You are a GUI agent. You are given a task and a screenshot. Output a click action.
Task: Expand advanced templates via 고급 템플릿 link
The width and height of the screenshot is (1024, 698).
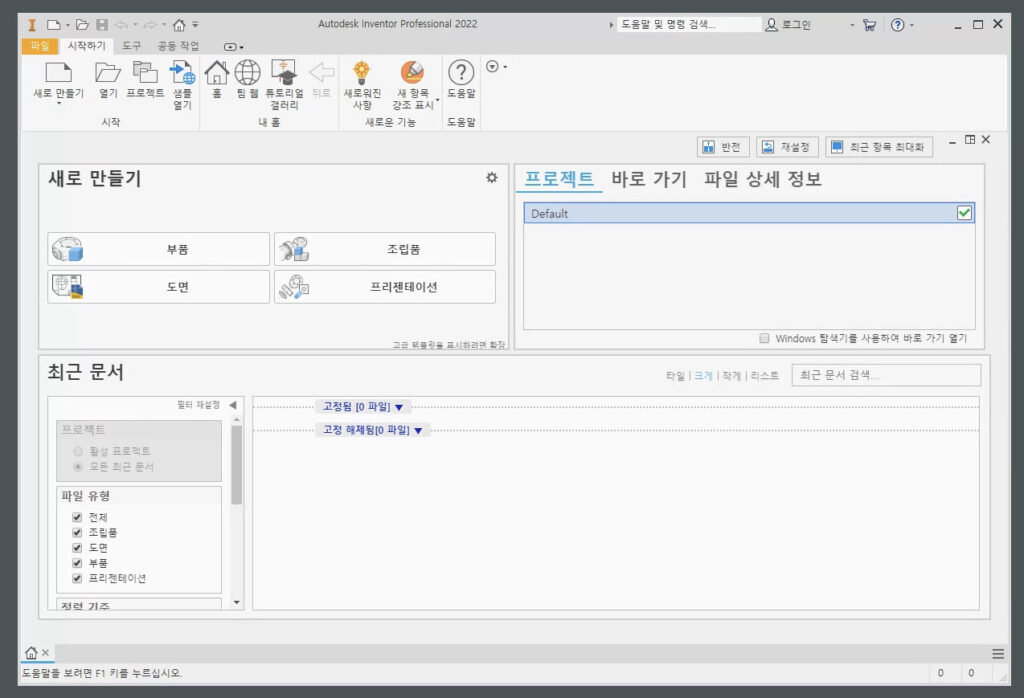(449, 344)
